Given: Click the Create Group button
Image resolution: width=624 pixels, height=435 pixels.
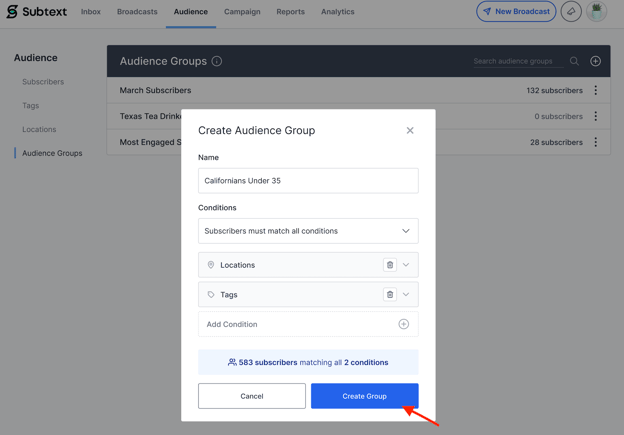Looking at the screenshot, I should click(x=364, y=396).
